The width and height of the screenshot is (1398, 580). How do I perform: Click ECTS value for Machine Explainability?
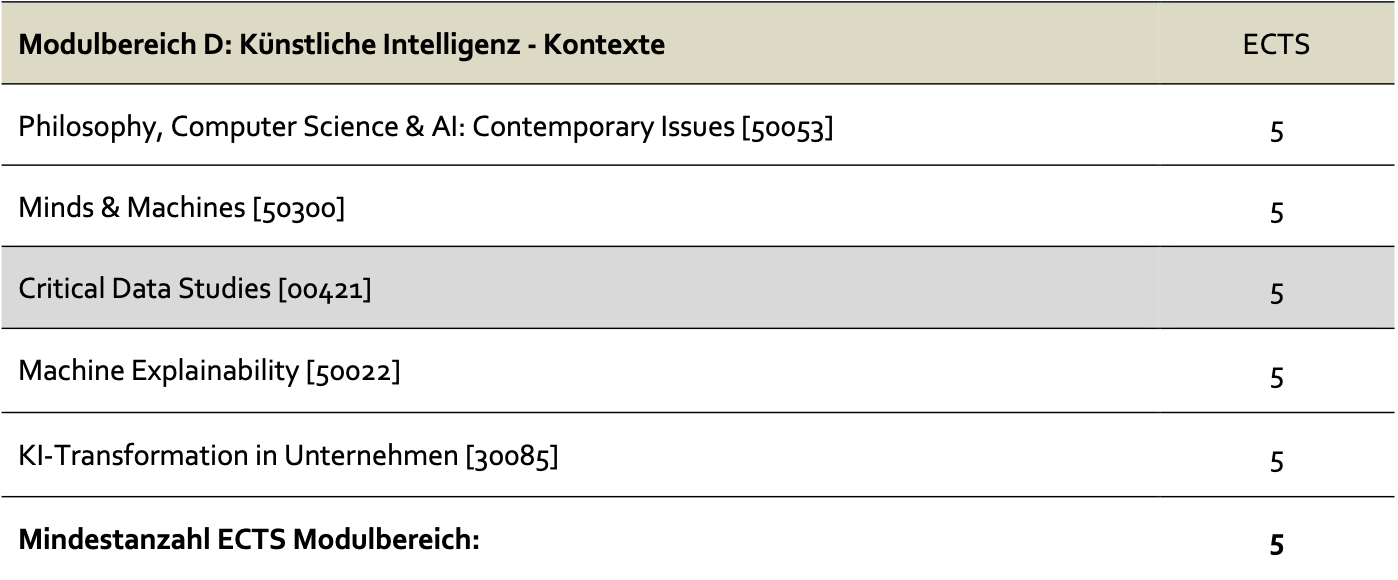pyautogui.click(x=1276, y=377)
